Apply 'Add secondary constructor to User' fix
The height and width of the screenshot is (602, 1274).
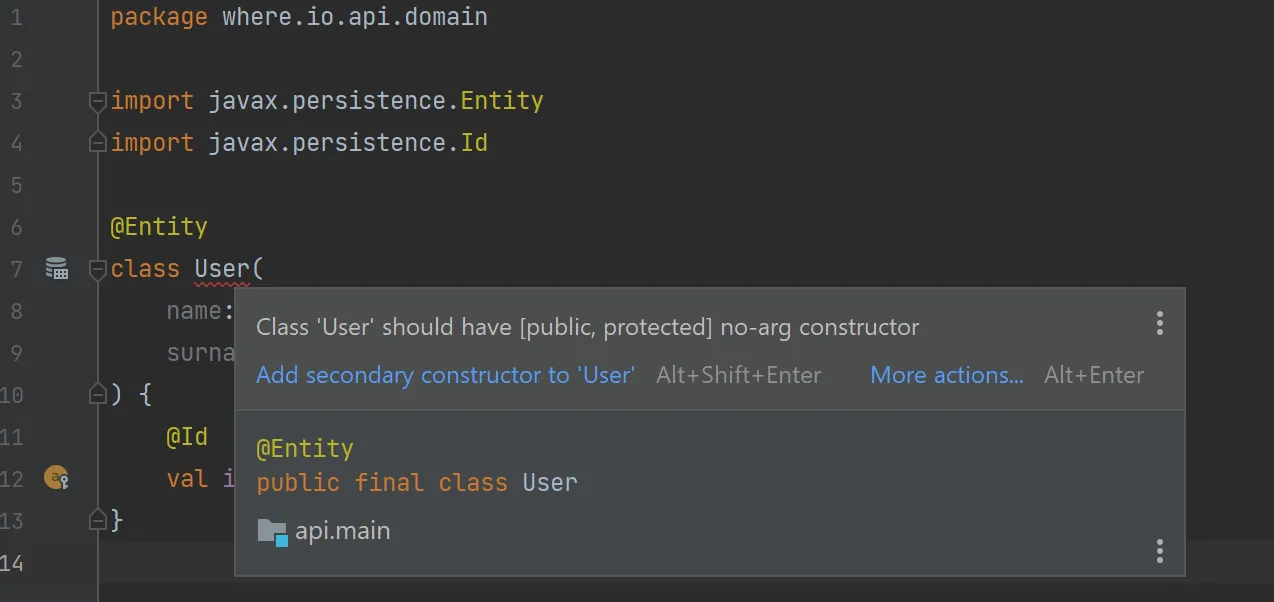point(445,375)
